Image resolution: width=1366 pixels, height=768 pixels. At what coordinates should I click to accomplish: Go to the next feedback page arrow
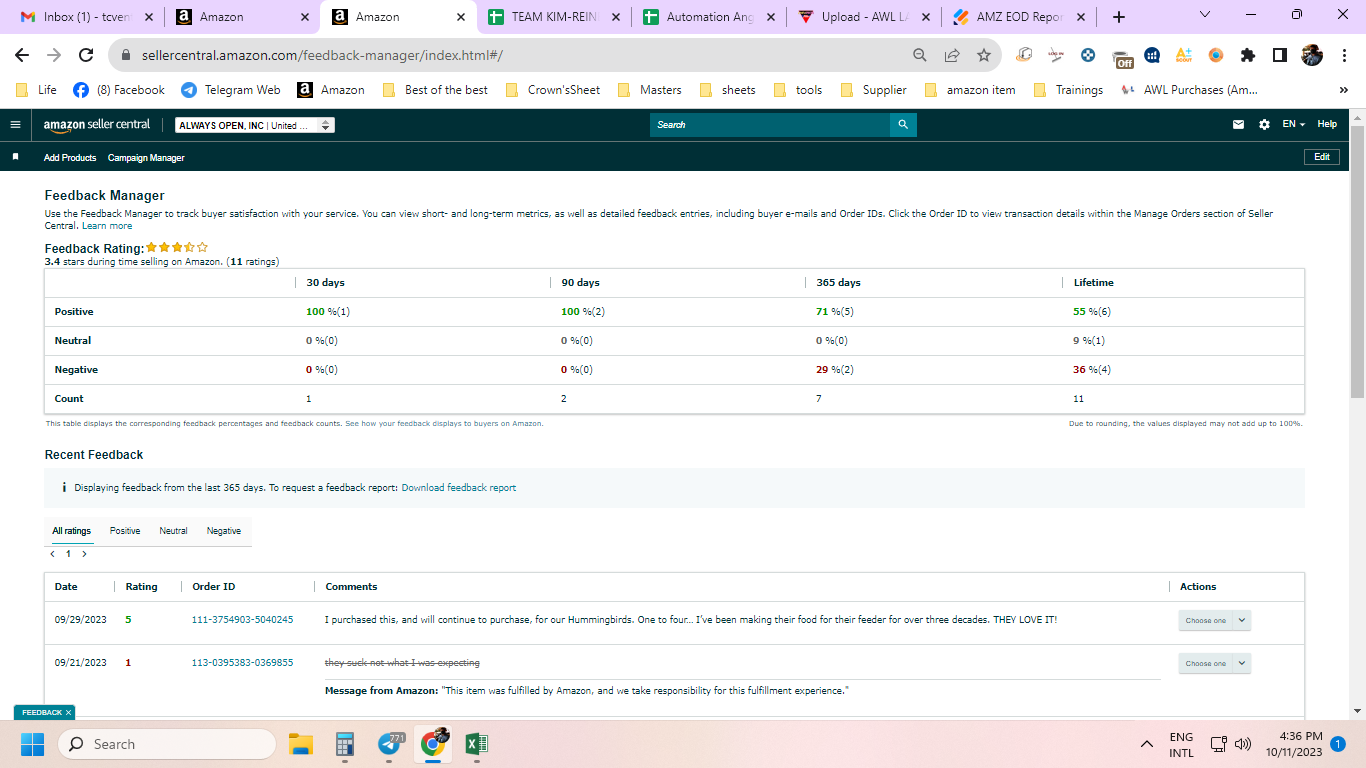pyautogui.click(x=84, y=554)
